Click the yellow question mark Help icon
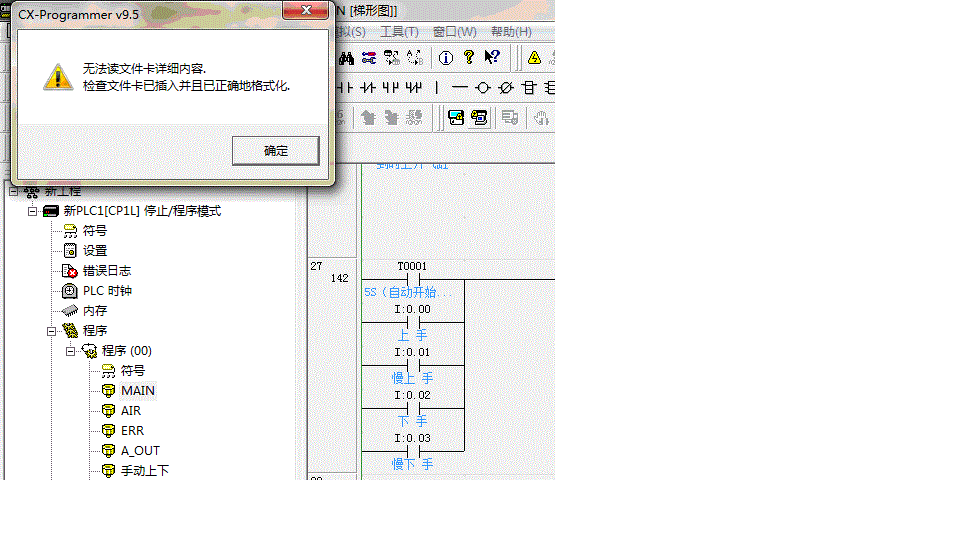The height and width of the screenshot is (540, 960). pos(469,58)
